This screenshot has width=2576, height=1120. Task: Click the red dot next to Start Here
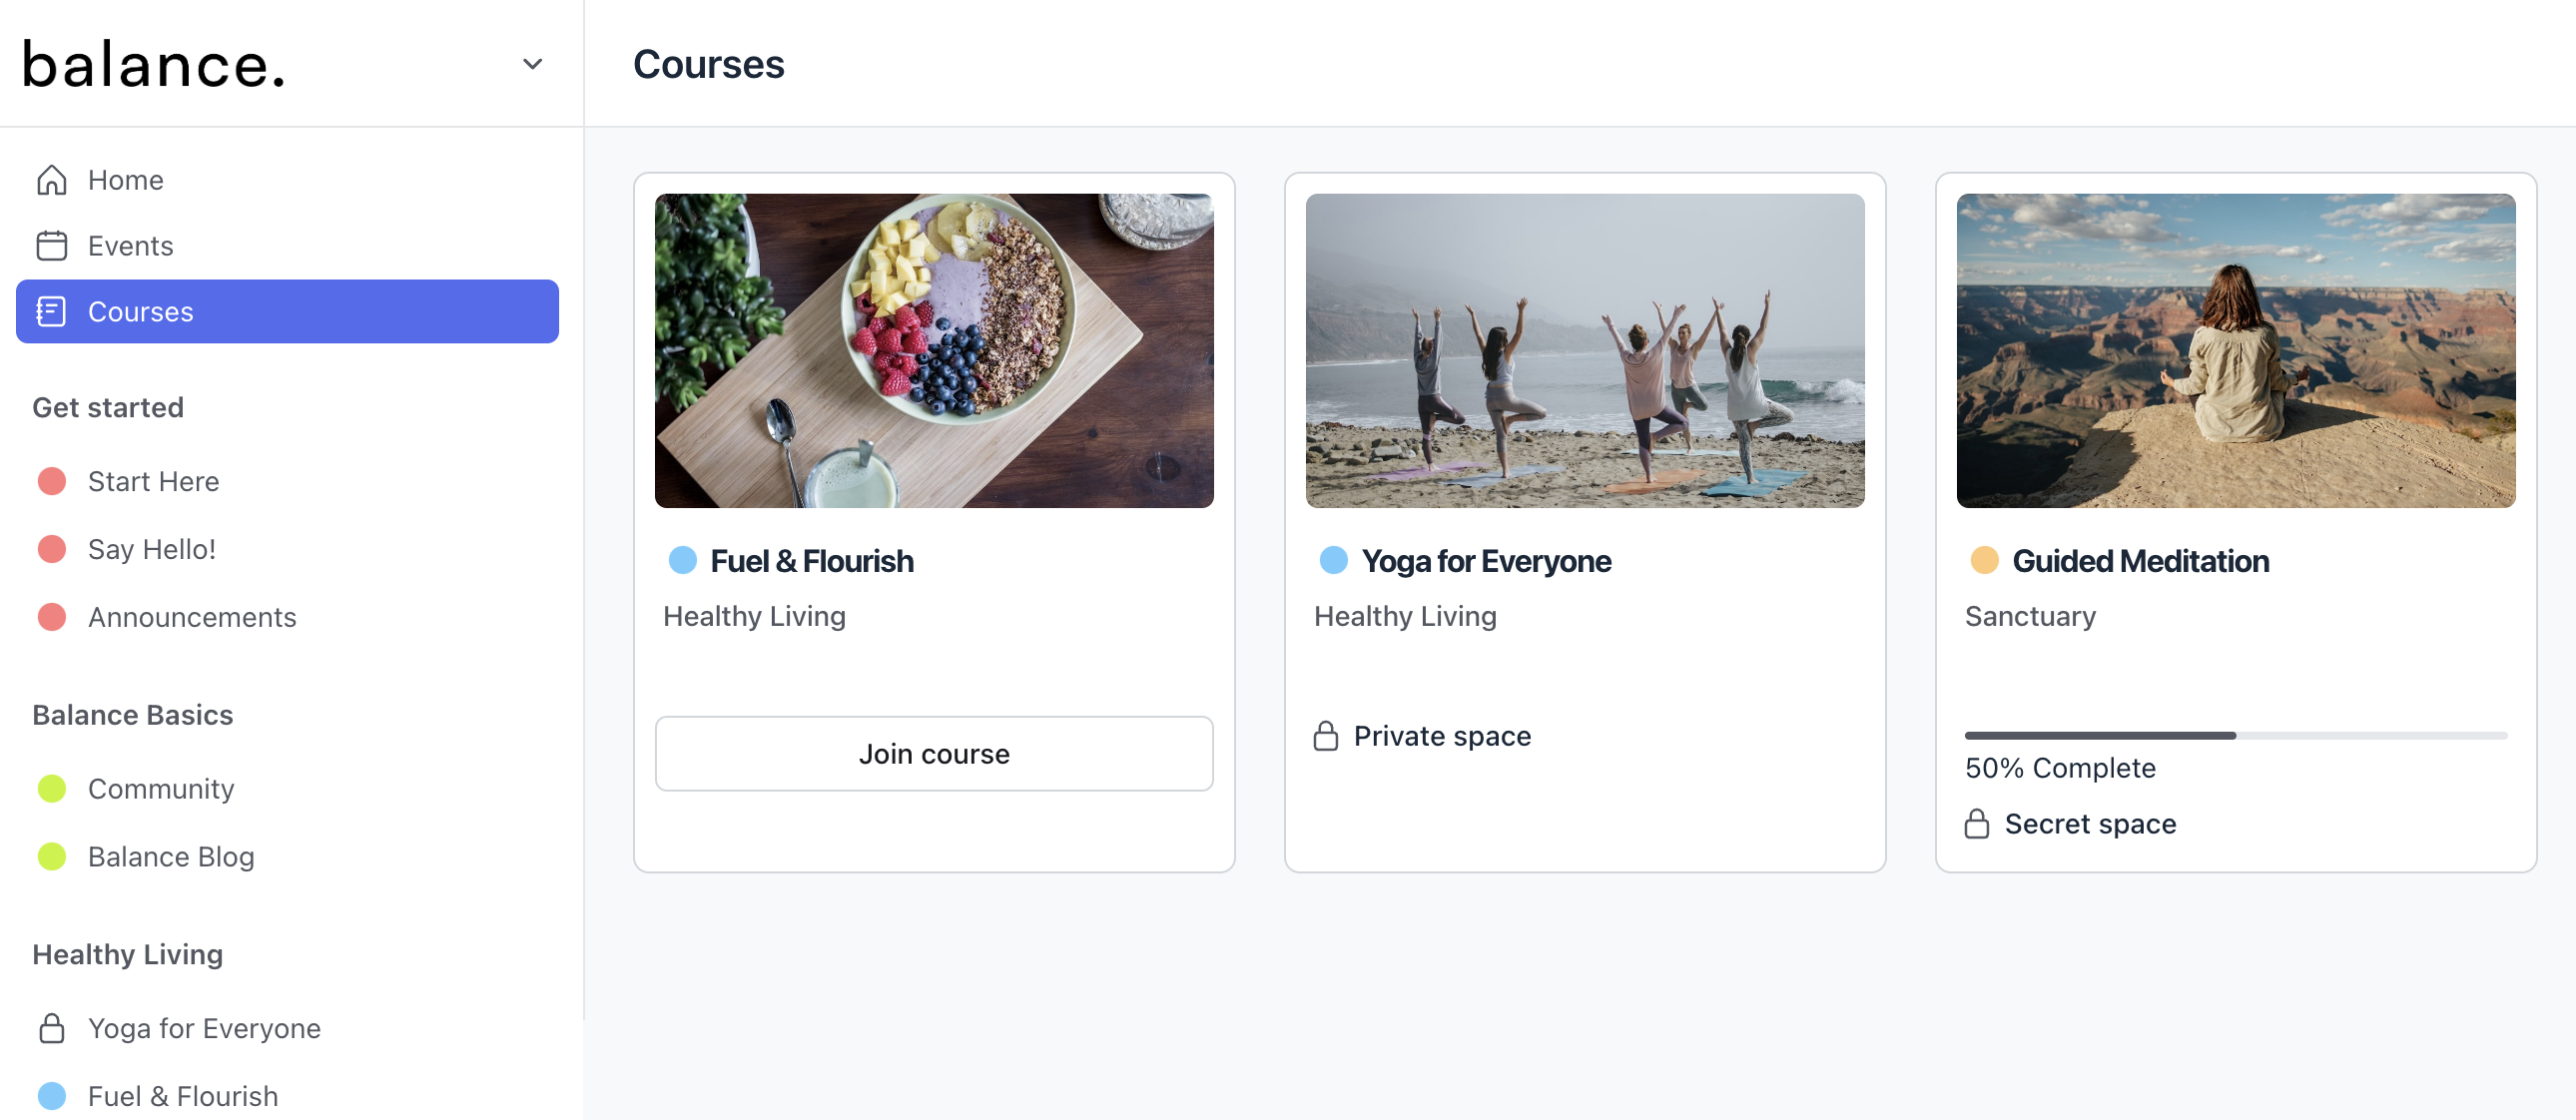(x=51, y=481)
